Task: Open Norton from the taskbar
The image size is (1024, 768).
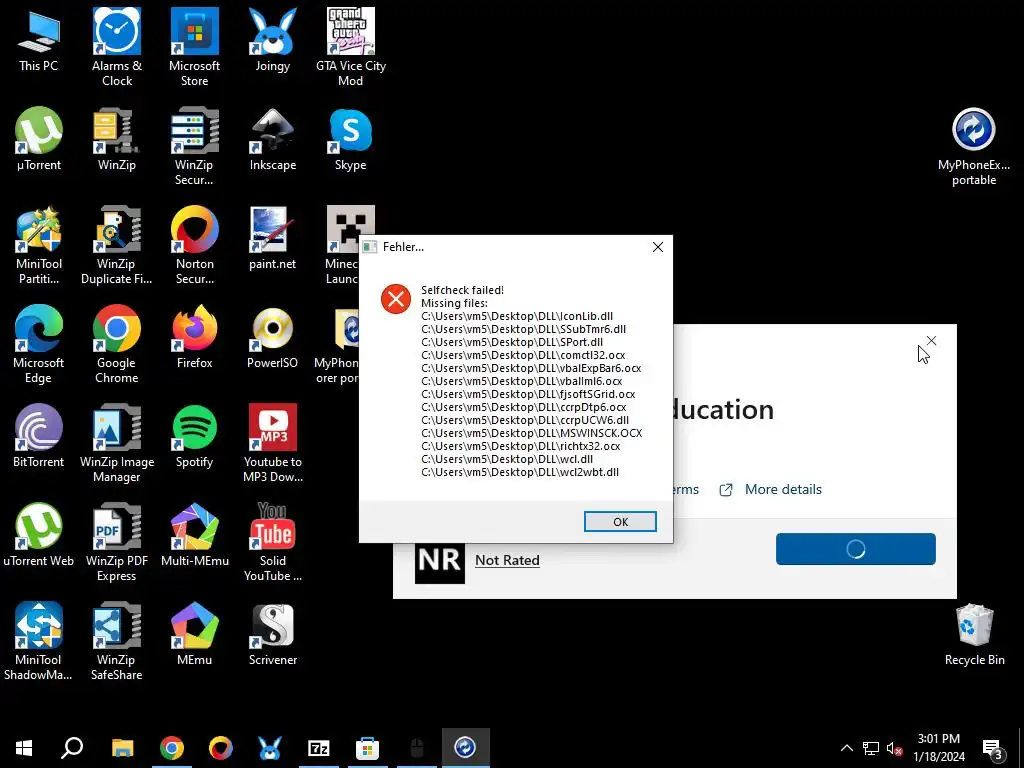Action: point(221,748)
